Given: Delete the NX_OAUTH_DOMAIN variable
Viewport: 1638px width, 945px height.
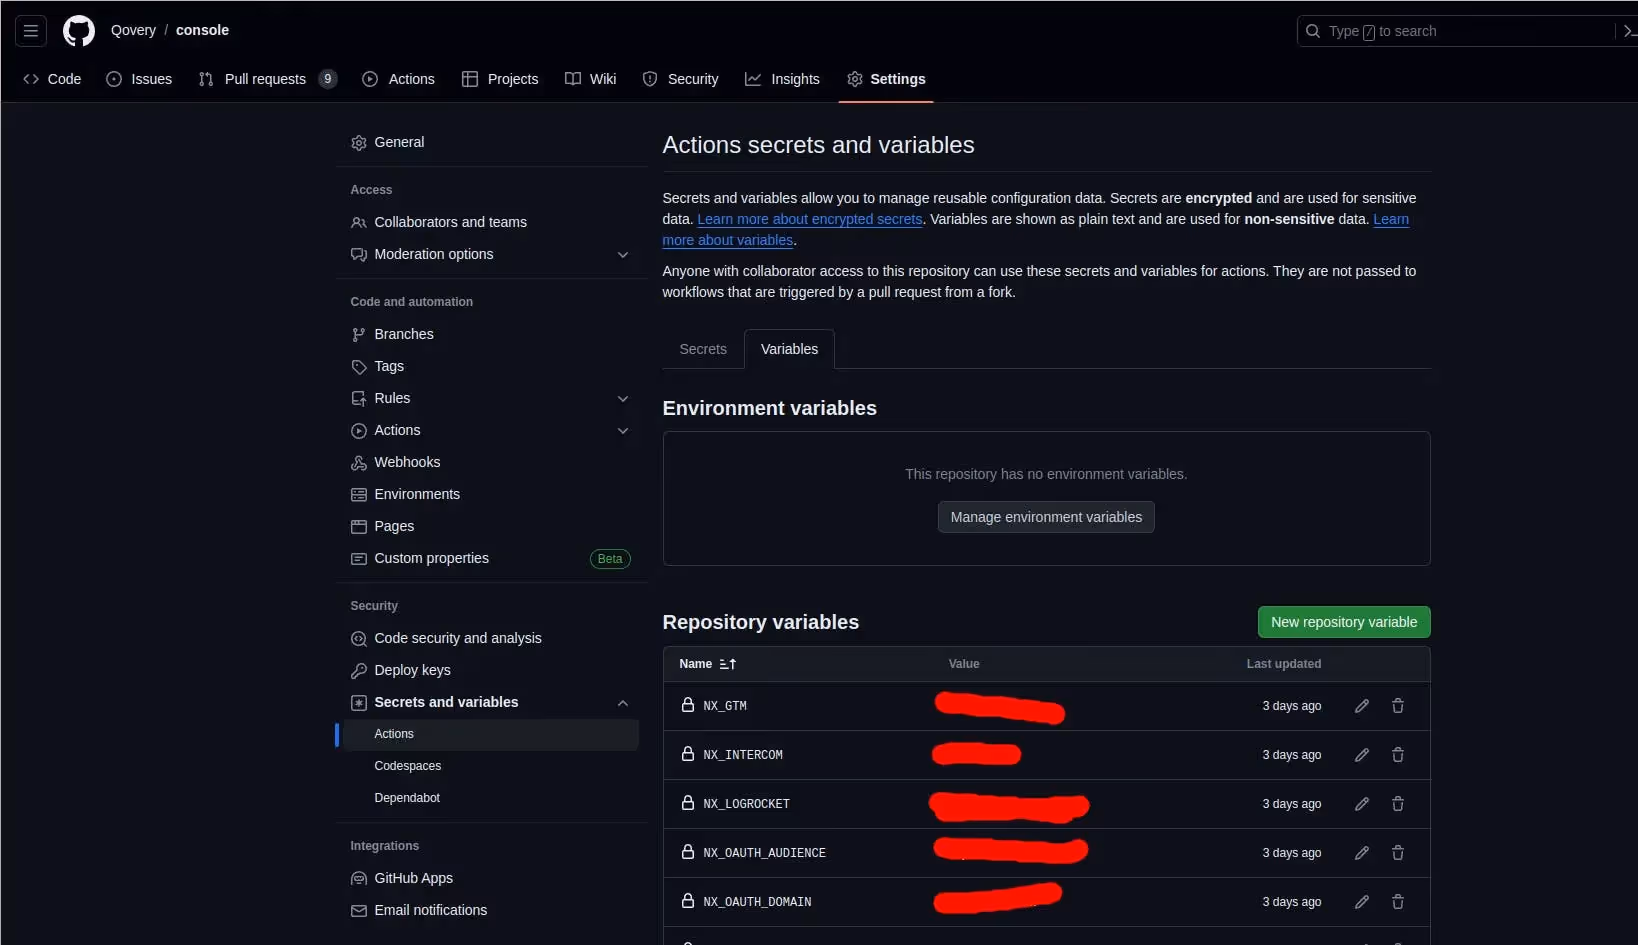Looking at the screenshot, I should 1398,902.
